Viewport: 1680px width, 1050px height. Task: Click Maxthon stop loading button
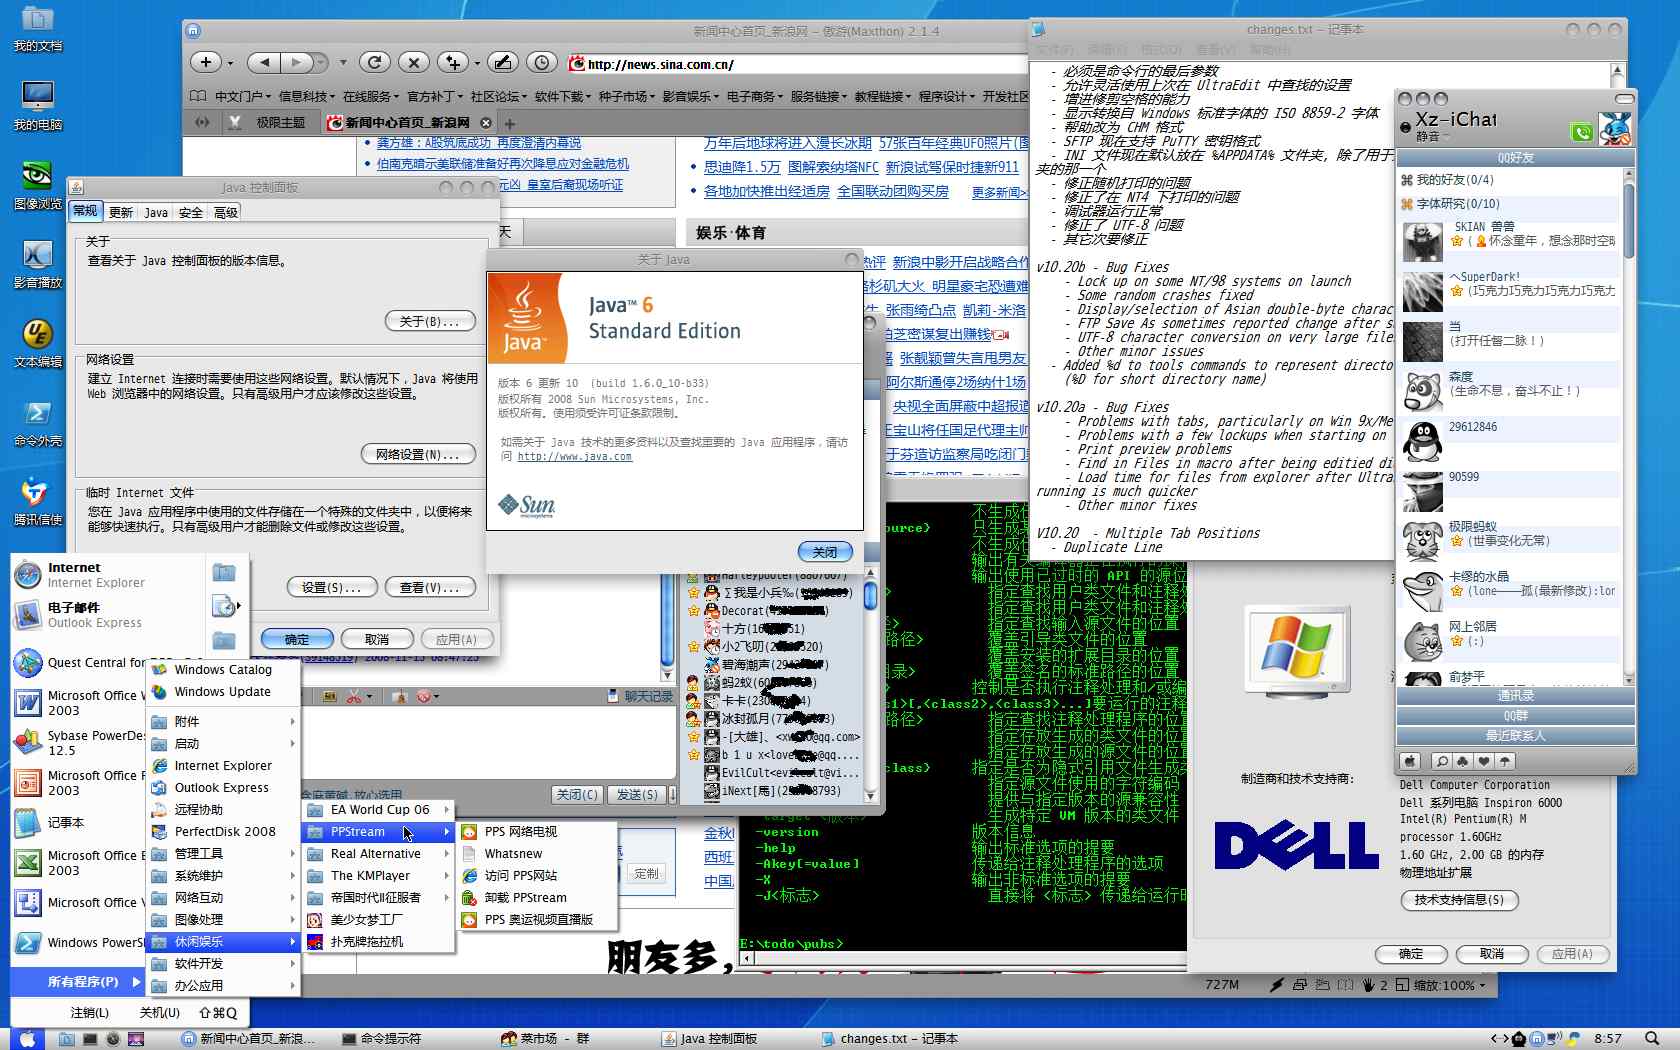tap(413, 62)
